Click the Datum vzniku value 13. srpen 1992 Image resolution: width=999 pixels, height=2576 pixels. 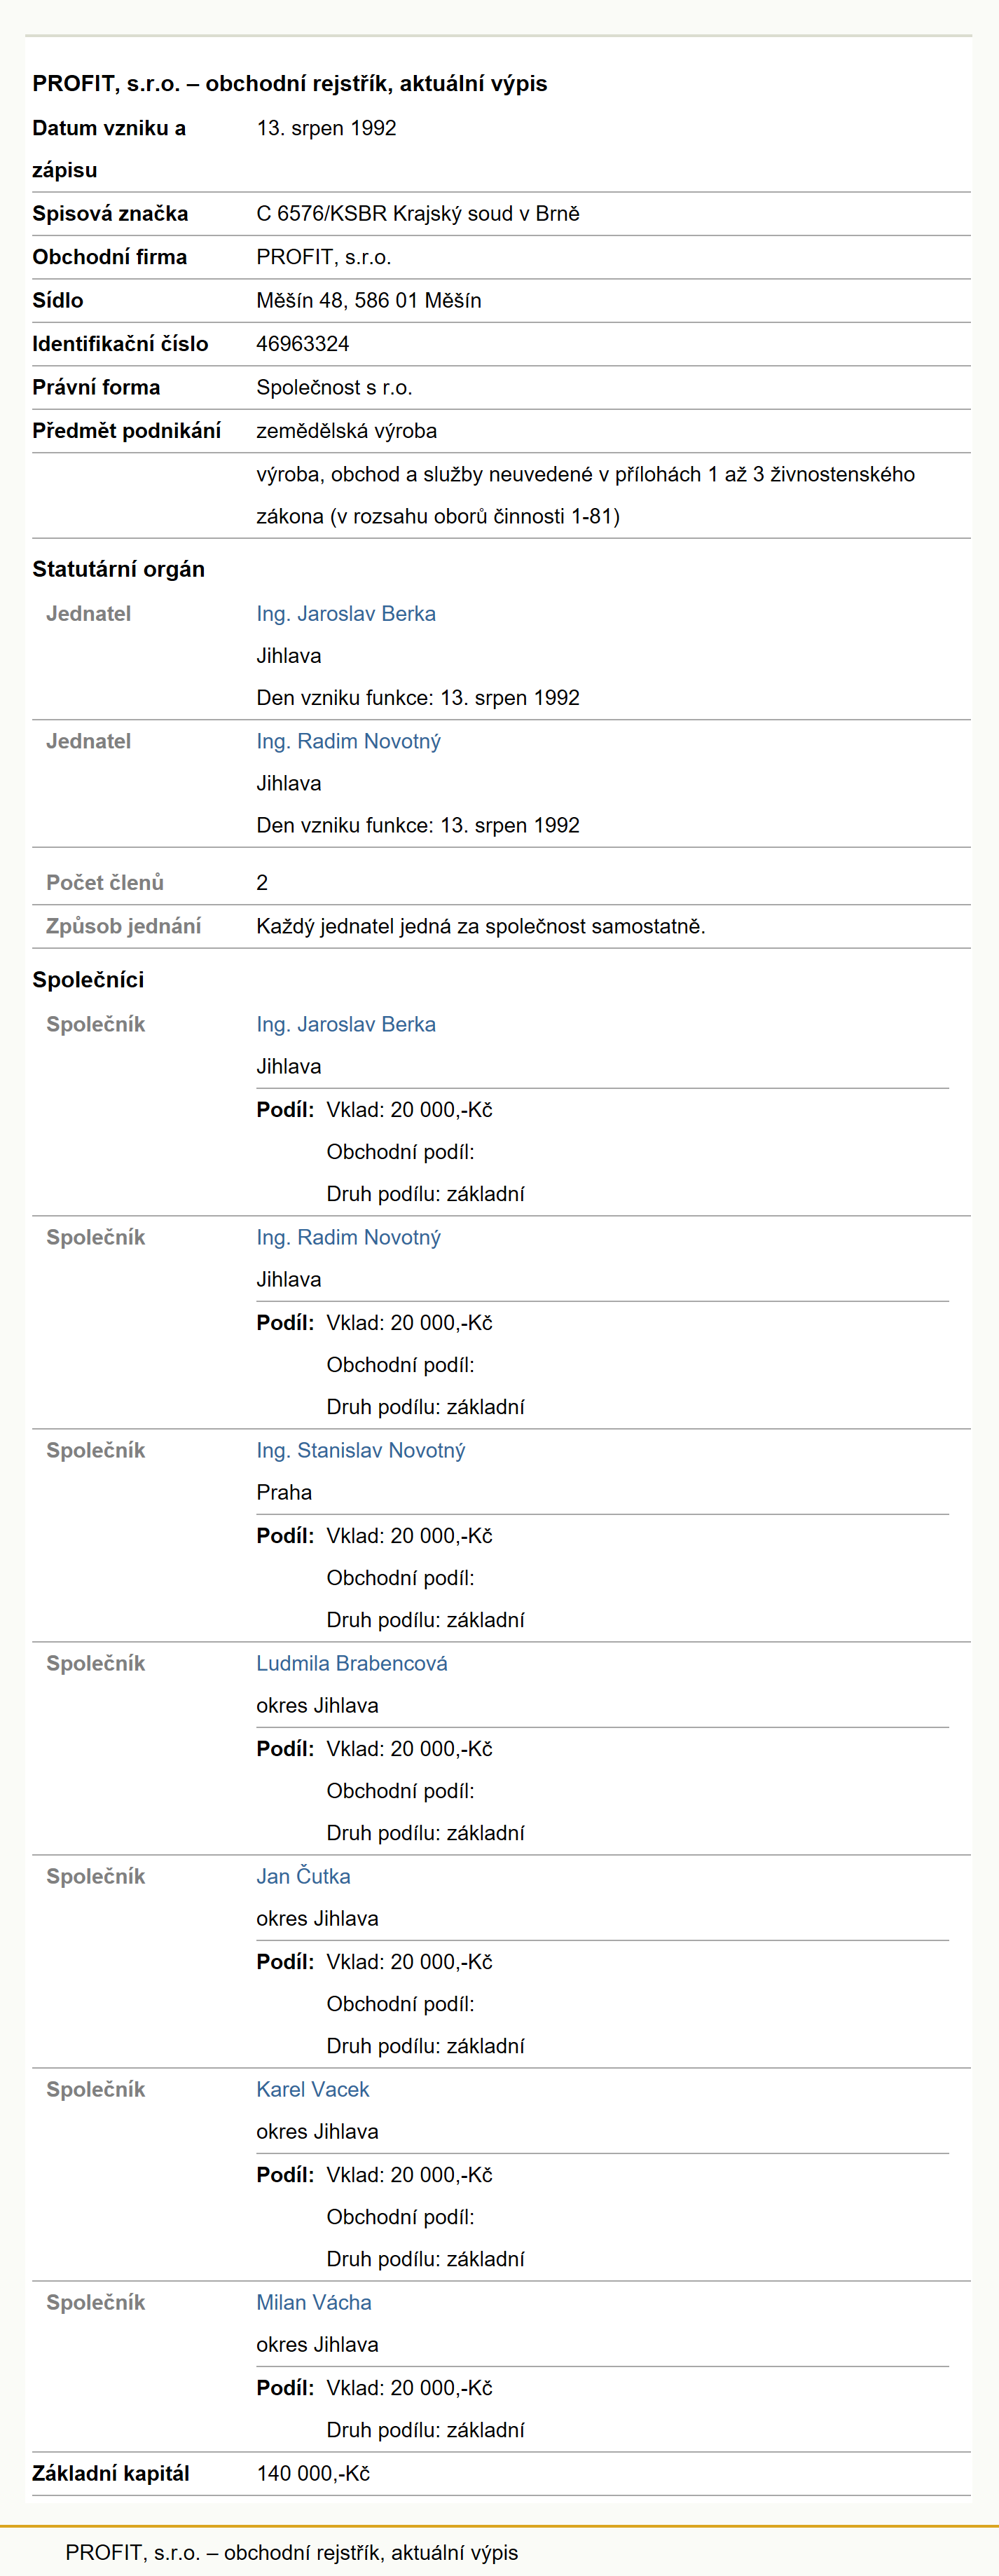[327, 128]
